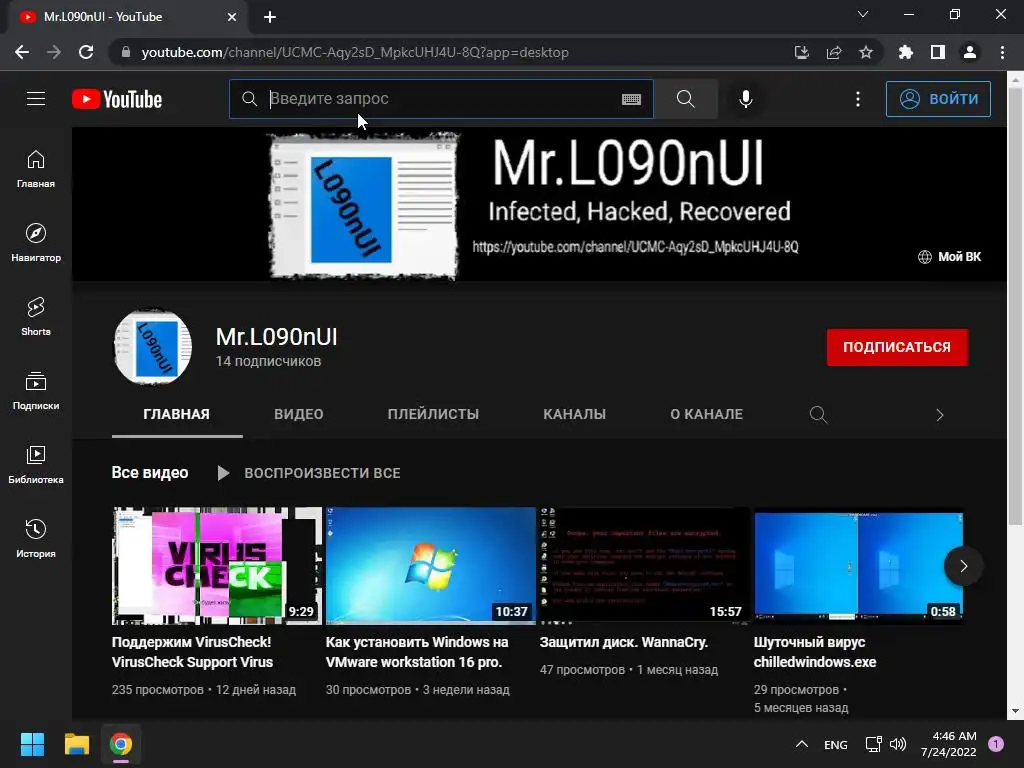The height and width of the screenshot is (768, 1024).
Task: Switch to the ПЛЕЙЛИСТЫ tab
Action: click(x=433, y=415)
